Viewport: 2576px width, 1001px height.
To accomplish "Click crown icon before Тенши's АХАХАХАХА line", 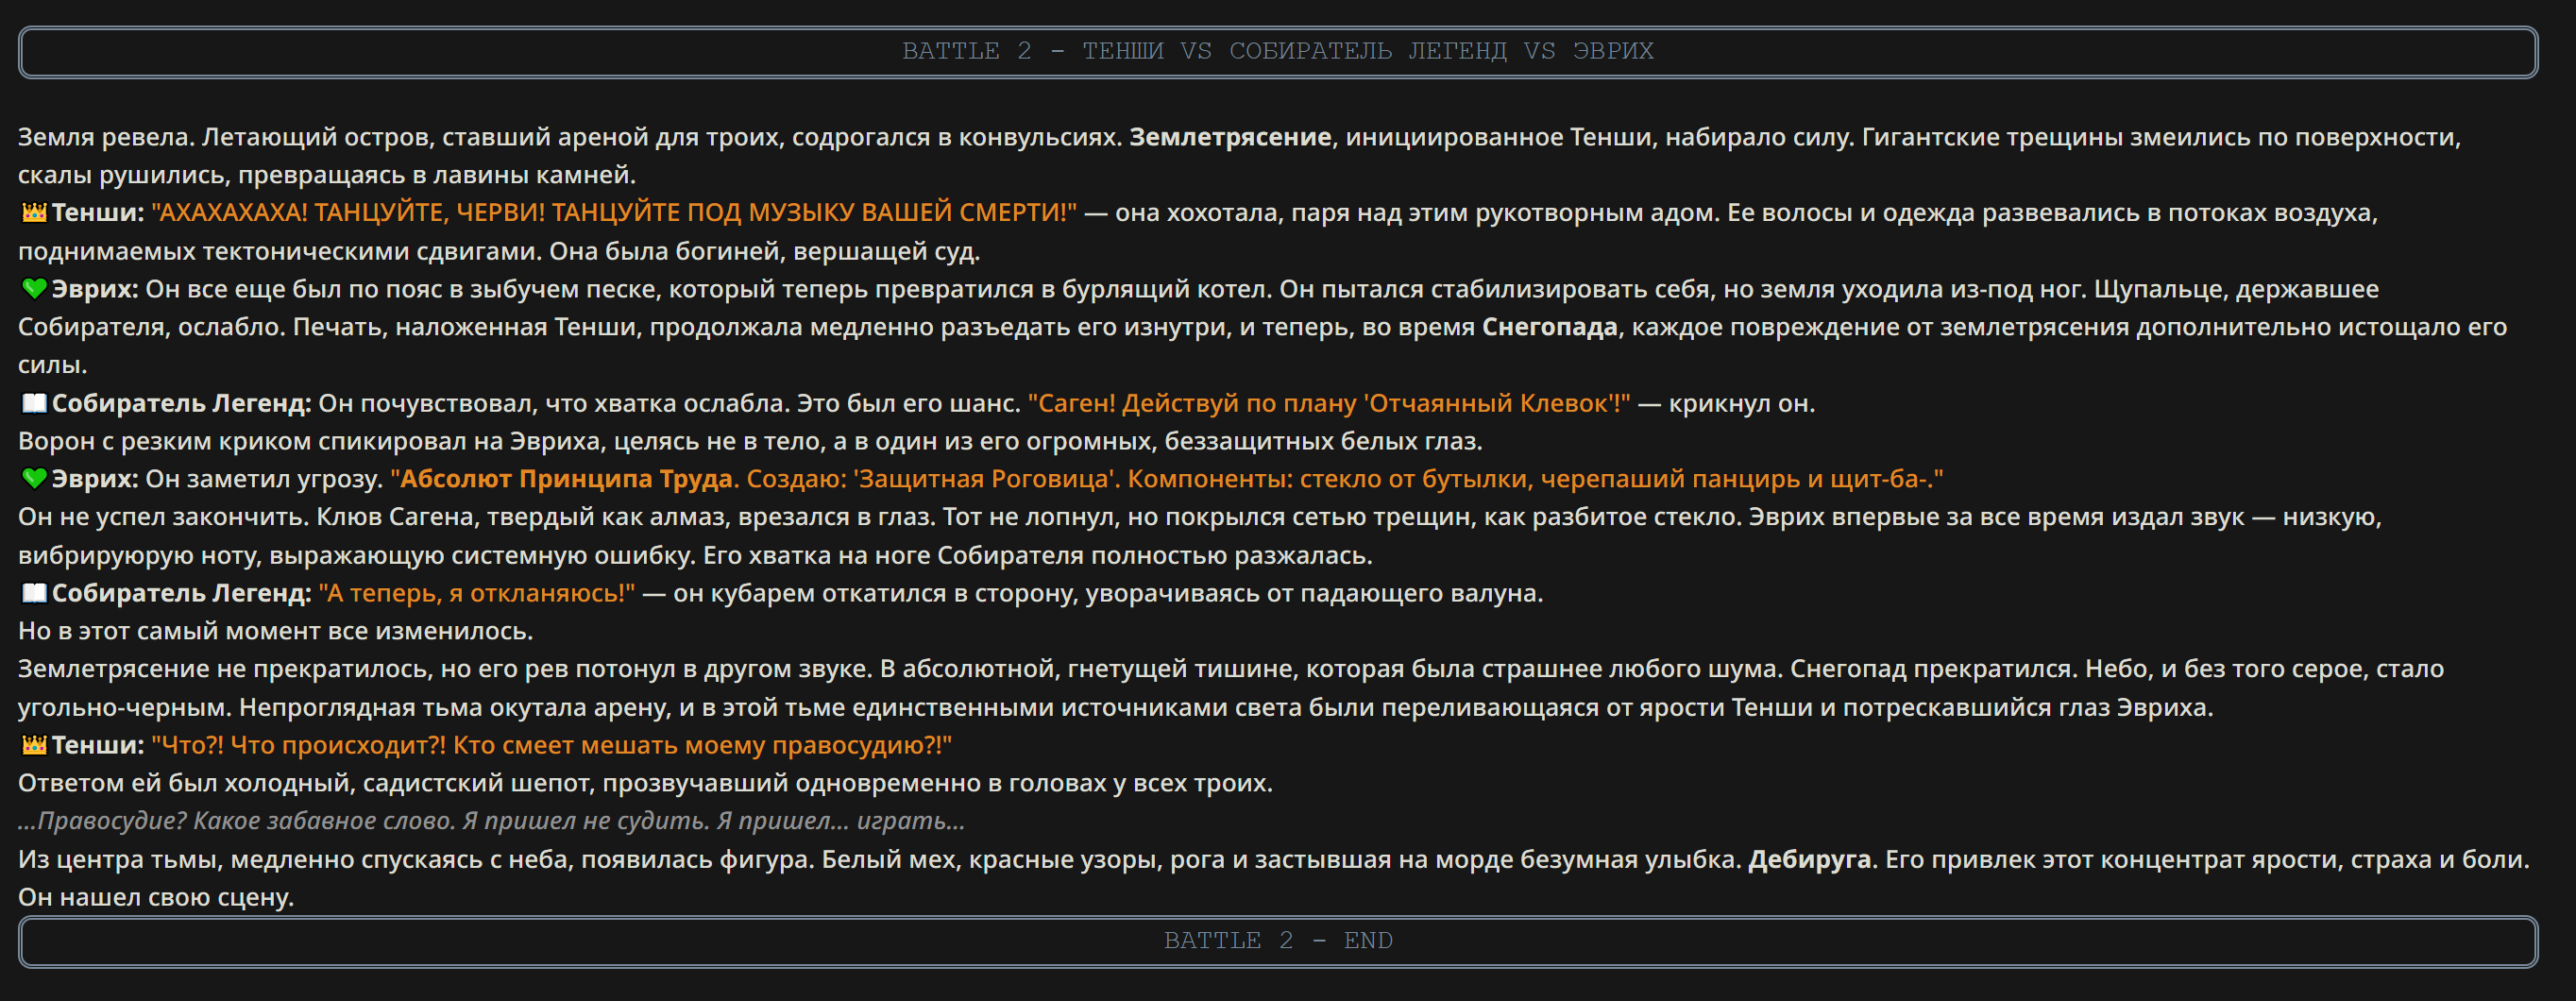I will pos(34,213).
